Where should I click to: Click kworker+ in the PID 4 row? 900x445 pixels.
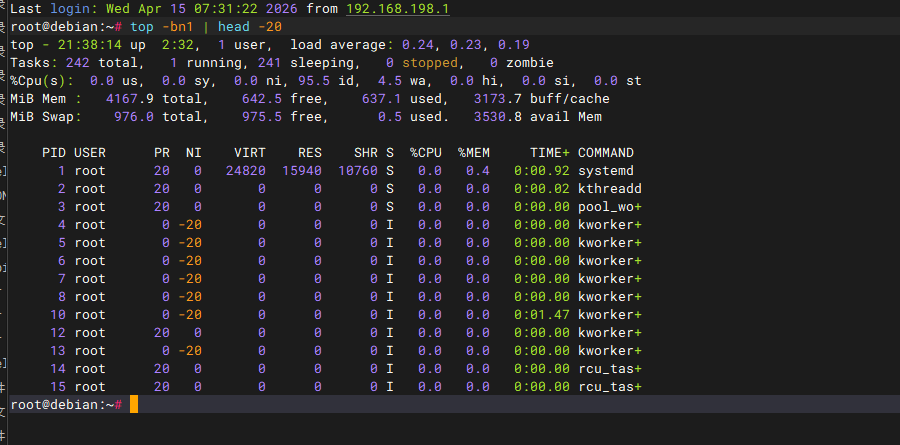pyautogui.click(x=610, y=225)
